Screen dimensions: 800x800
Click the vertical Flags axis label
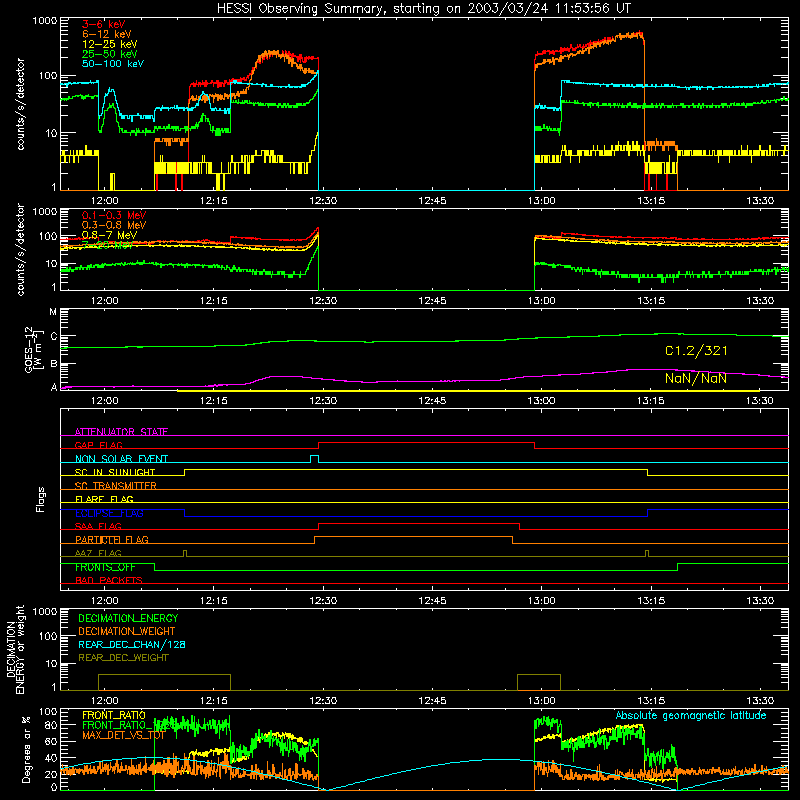point(41,499)
